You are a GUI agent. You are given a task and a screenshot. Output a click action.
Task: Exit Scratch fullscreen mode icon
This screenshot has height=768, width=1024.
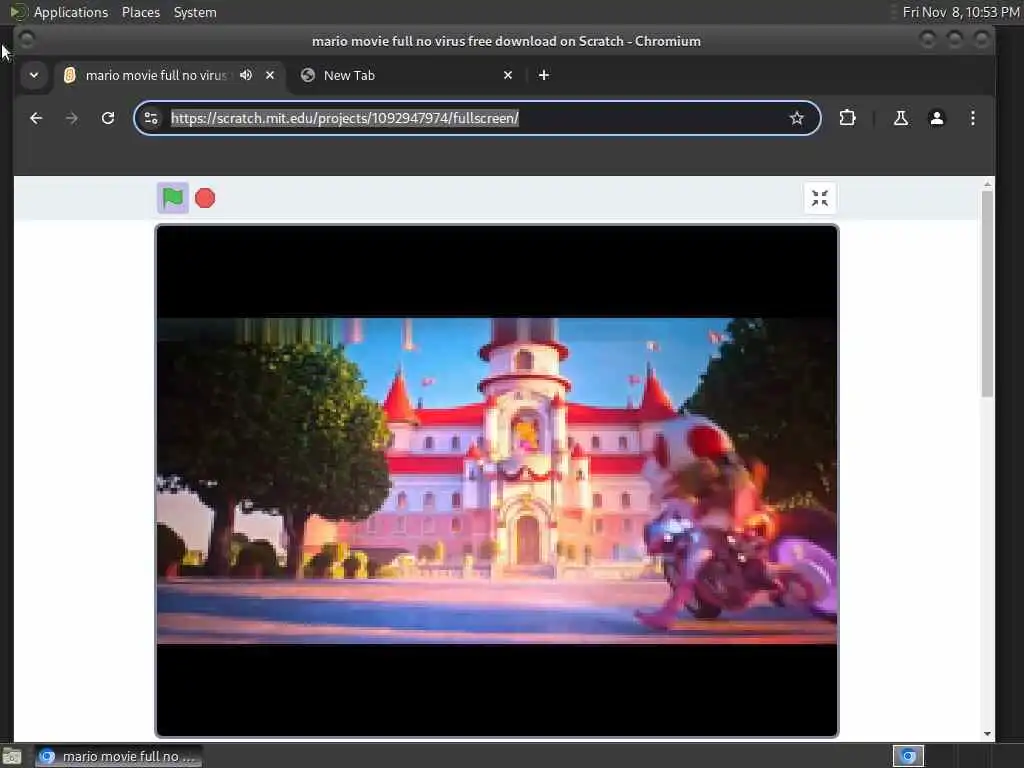pyautogui.click(x=820, y=198)
